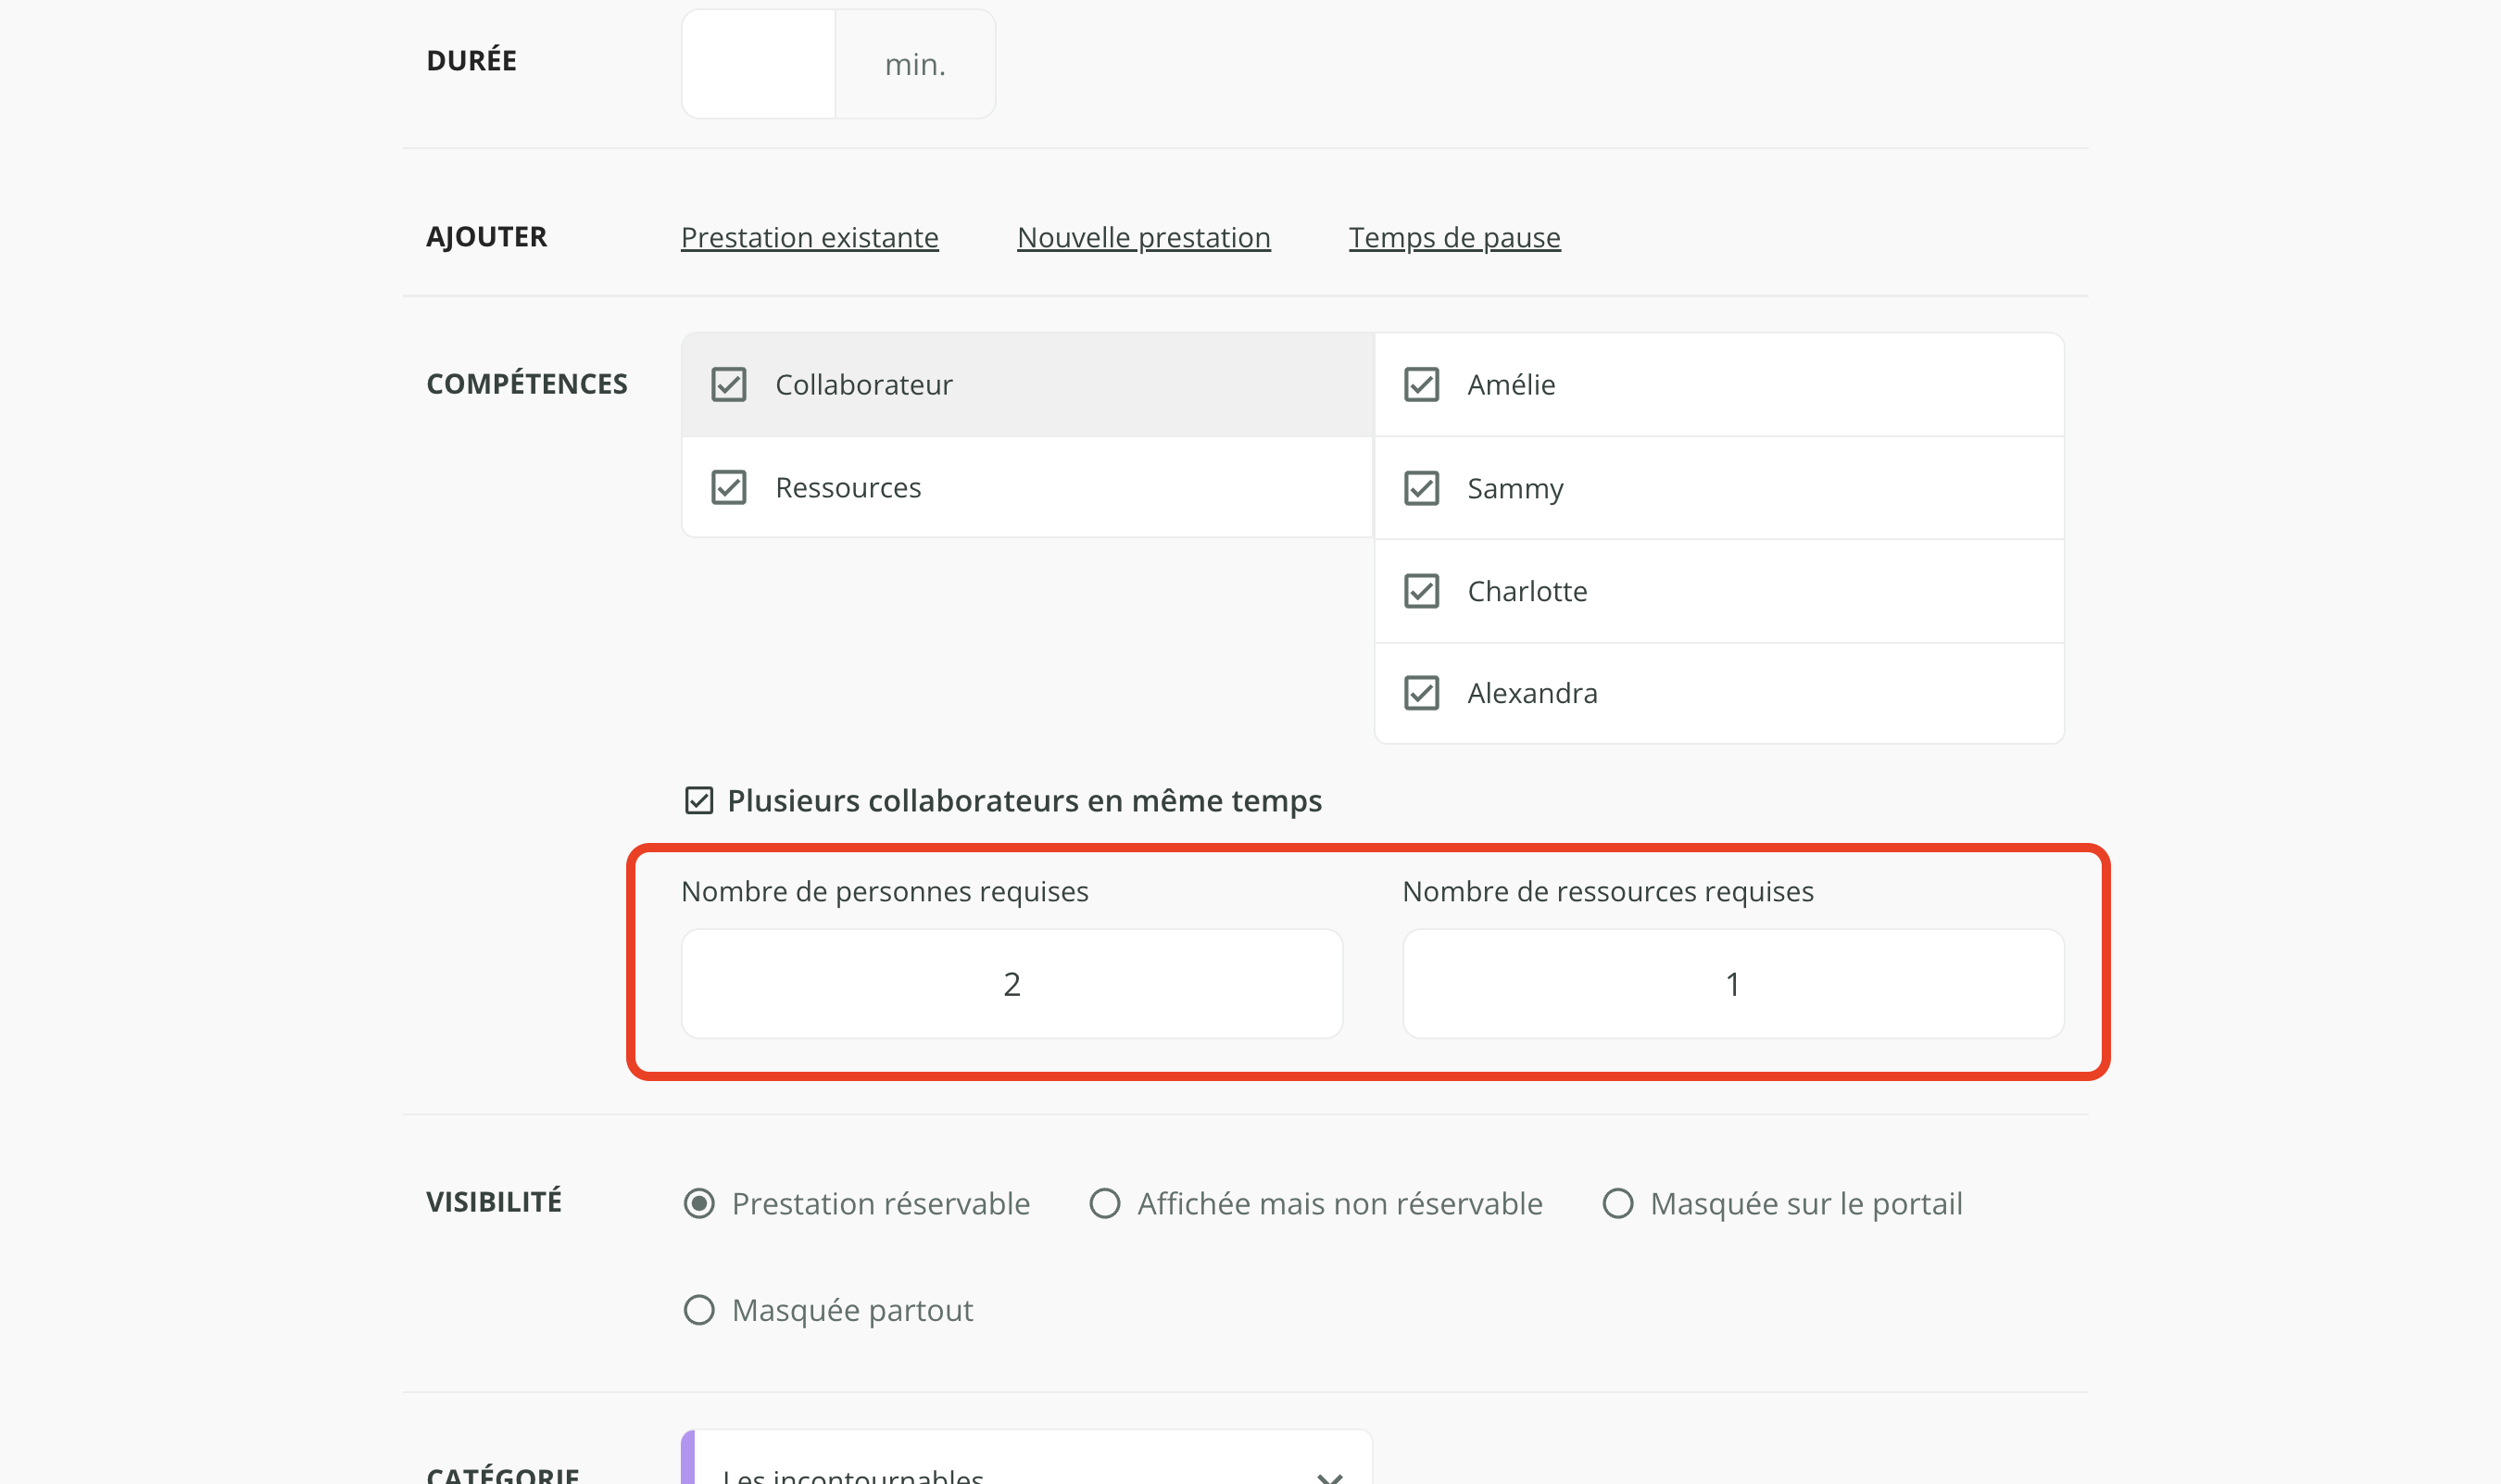Add a Temps de pause
Image resolution: width=2501 pixels, height=1484 pixels.
[x=1454, y=238]
